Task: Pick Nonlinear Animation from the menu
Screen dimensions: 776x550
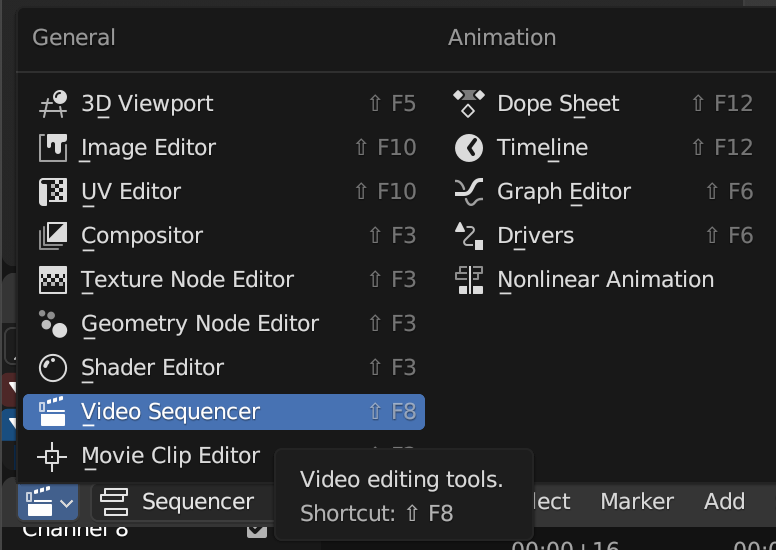Action: point(605,280)
